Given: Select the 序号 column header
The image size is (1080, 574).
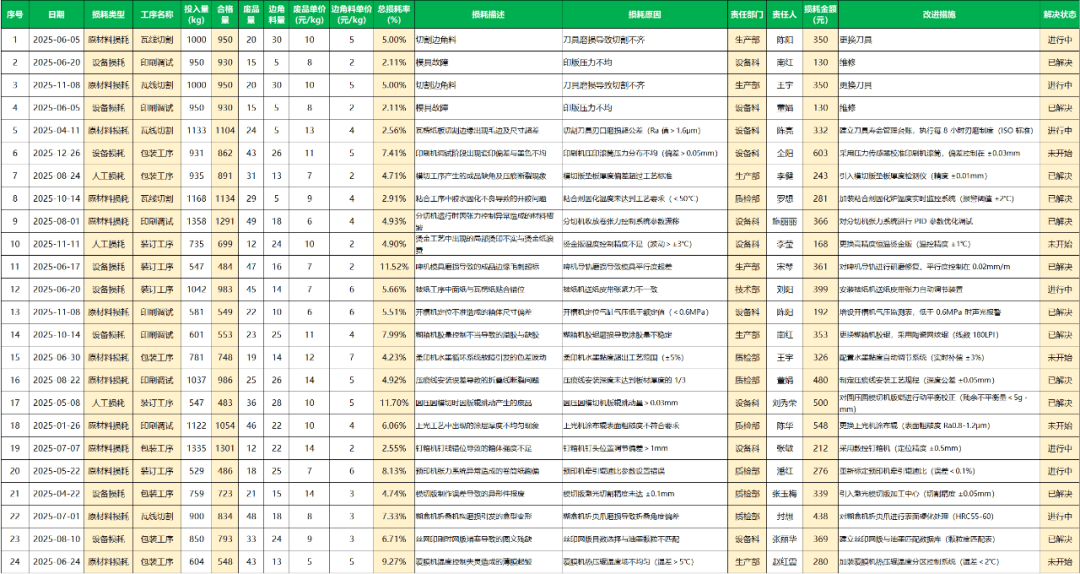Looking at the screenshot, I should [14, 14].
